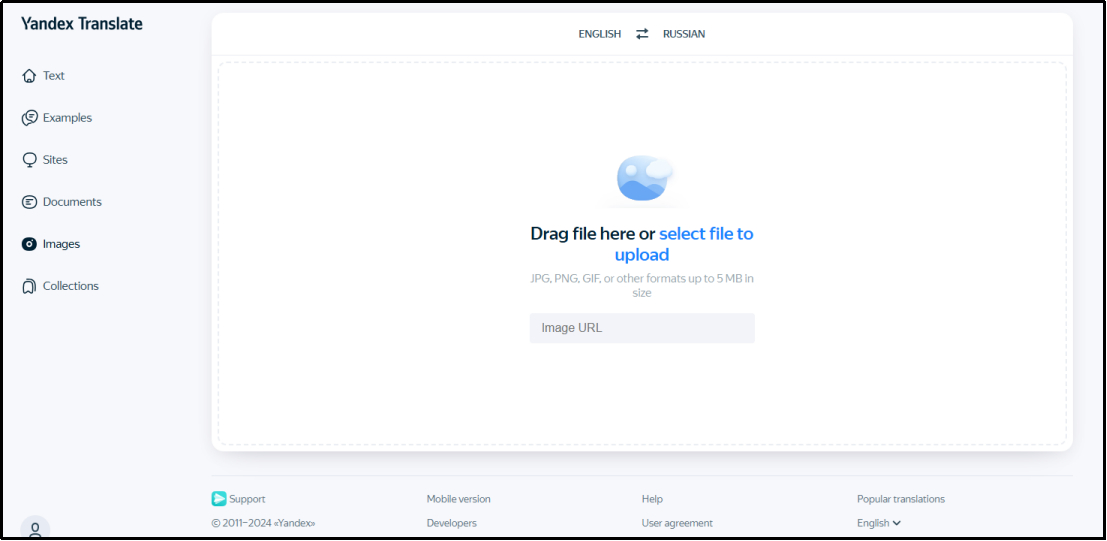Viewport: 1107px width, 541px height.
Task: Click the Documents icon in sidebar
Action: coord(29,202)
